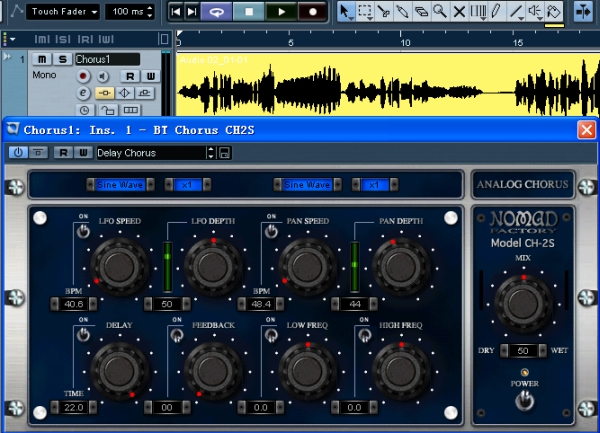600x433 pixels.
Task: Toggle the FEEDBACK on switch
Action: pos(177,335)
